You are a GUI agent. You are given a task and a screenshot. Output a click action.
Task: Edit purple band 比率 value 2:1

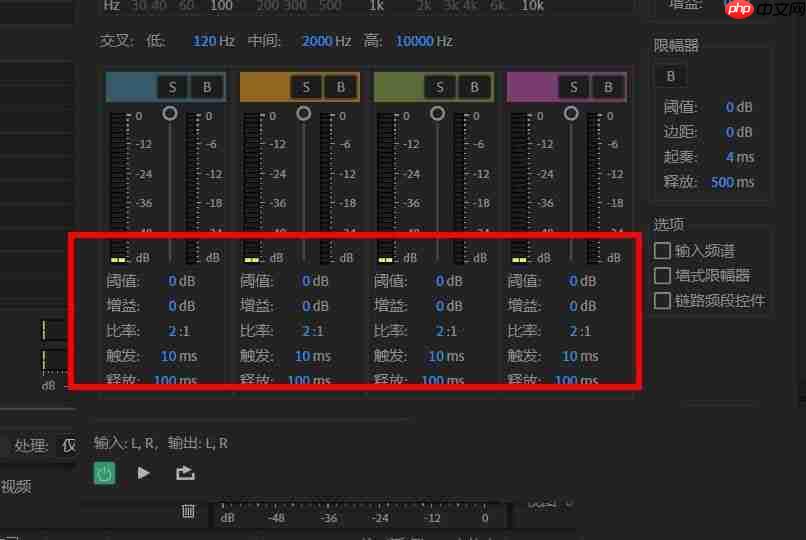point(580,331)
